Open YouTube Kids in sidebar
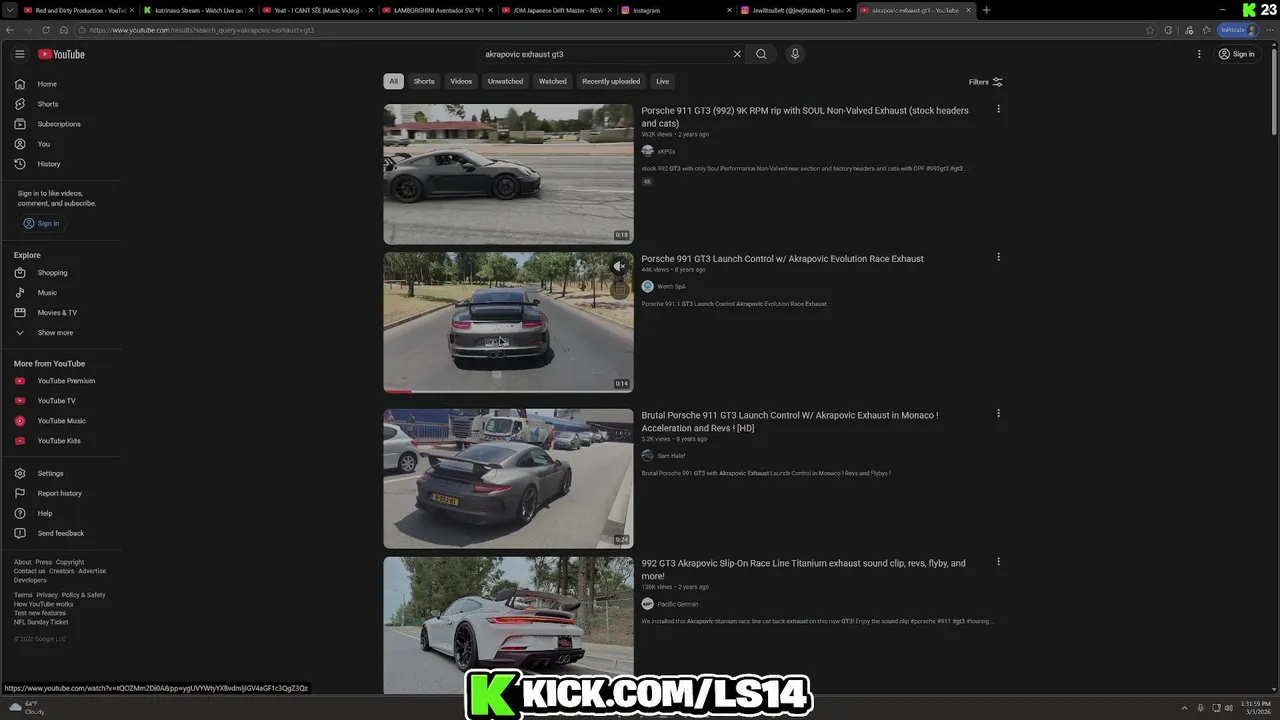Viewport: 1280px width, 720px height. point(60,441)
